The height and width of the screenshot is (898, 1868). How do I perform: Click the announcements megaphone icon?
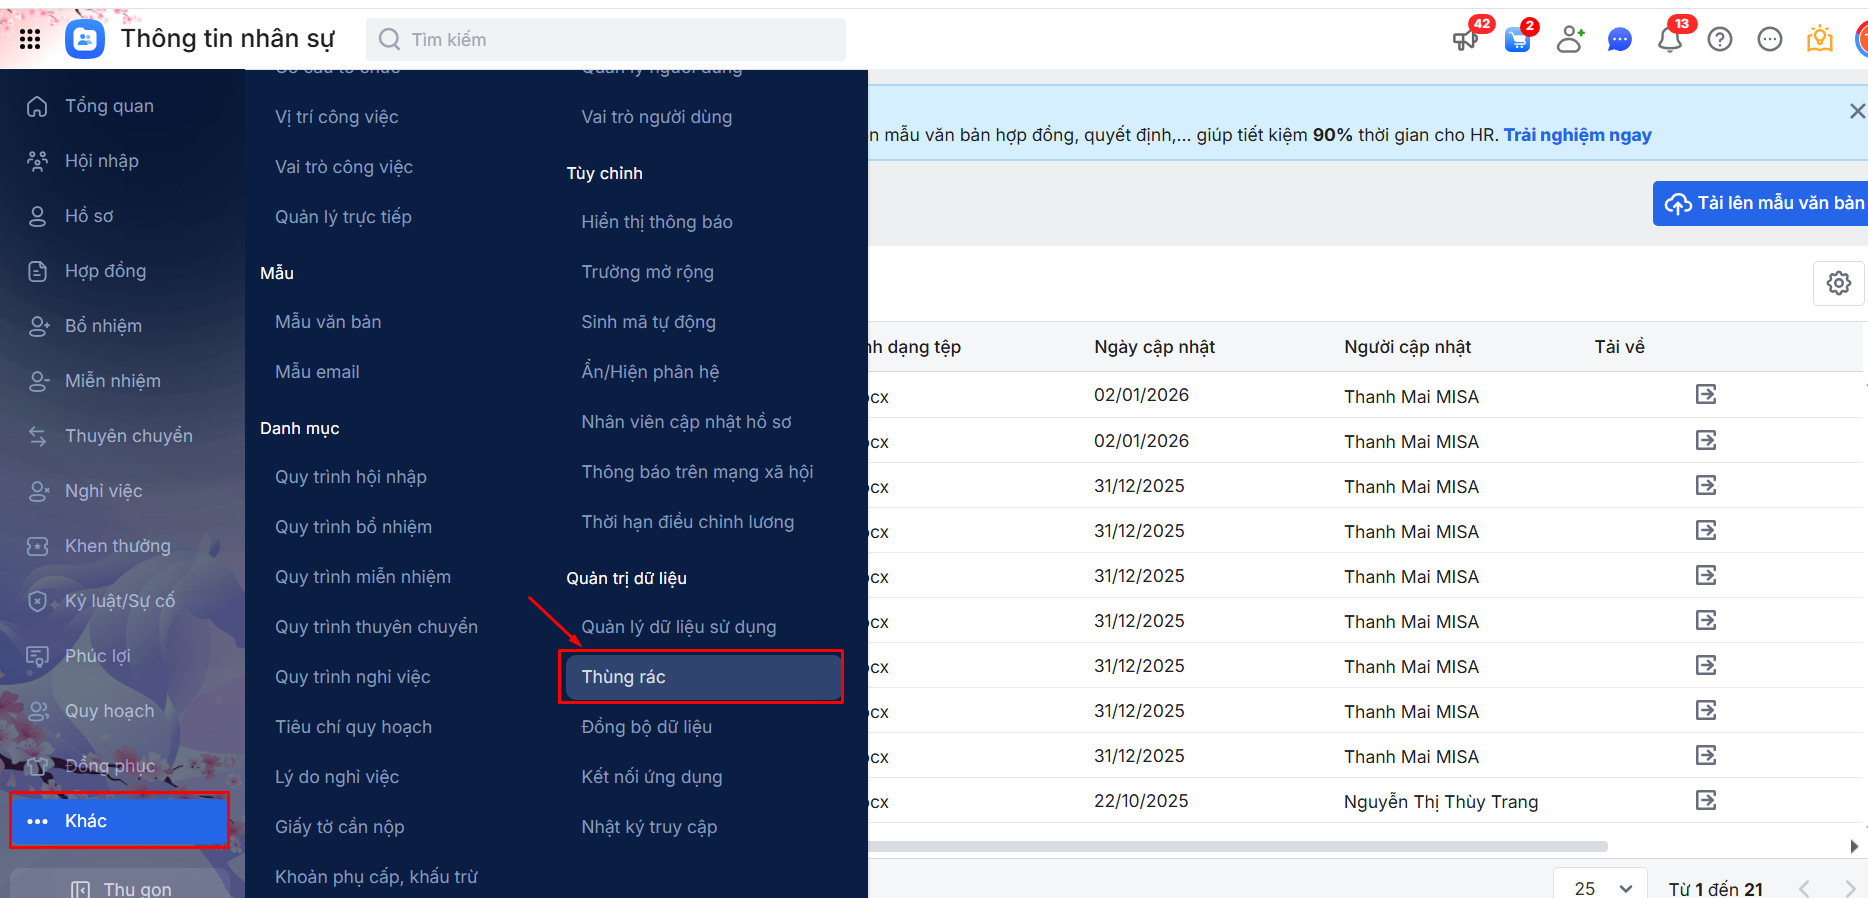pos(1465,40)
